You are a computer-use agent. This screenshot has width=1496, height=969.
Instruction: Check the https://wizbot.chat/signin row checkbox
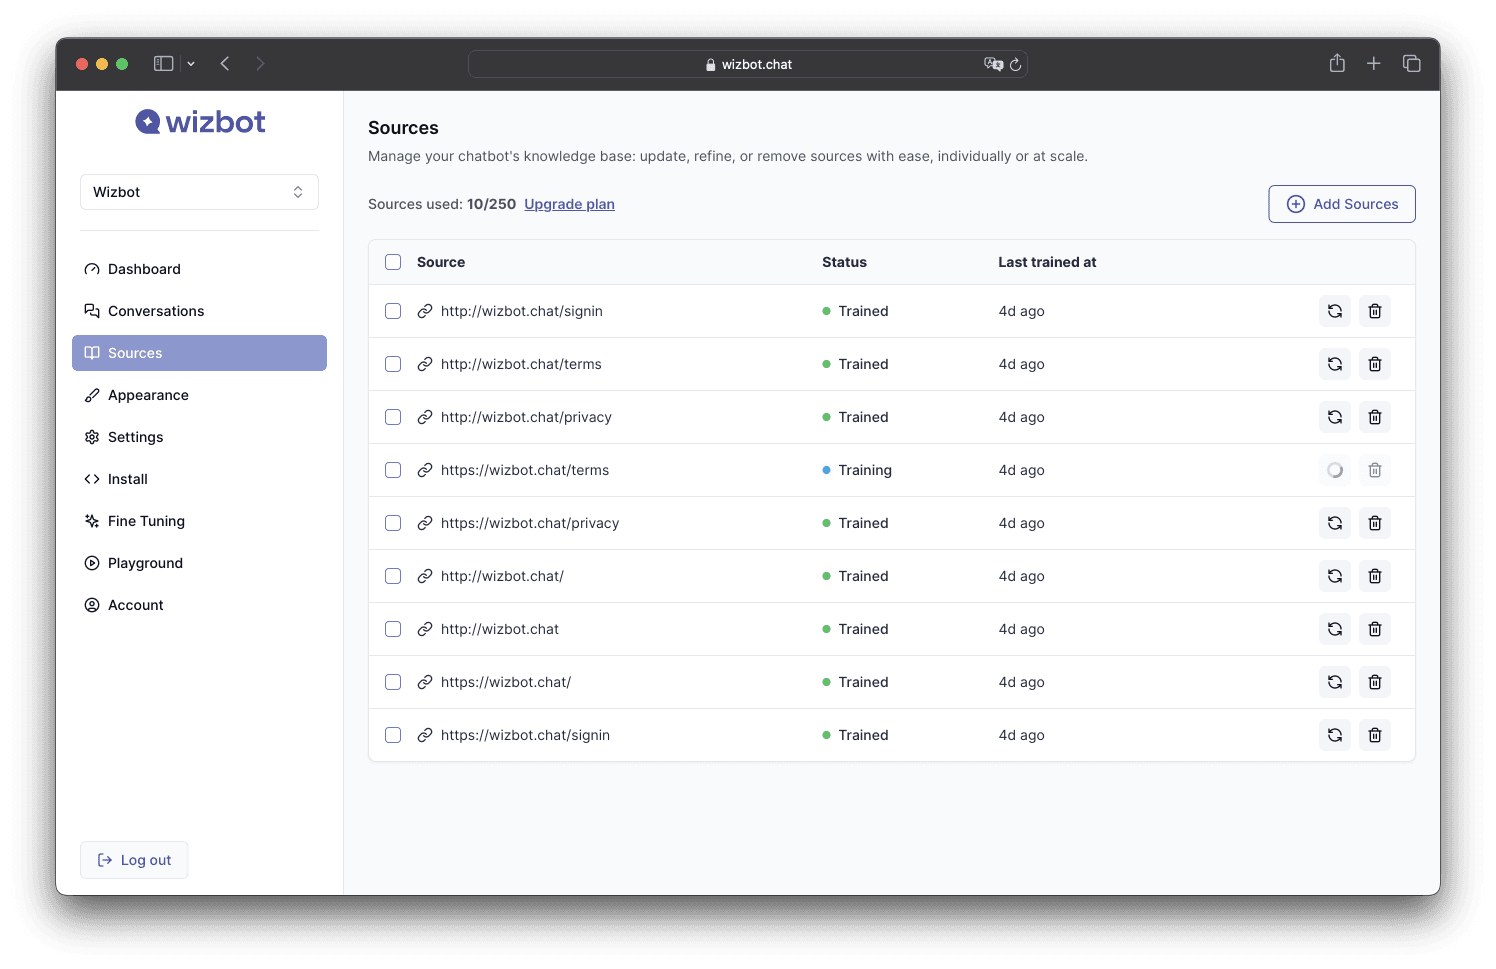coord(393,735)
